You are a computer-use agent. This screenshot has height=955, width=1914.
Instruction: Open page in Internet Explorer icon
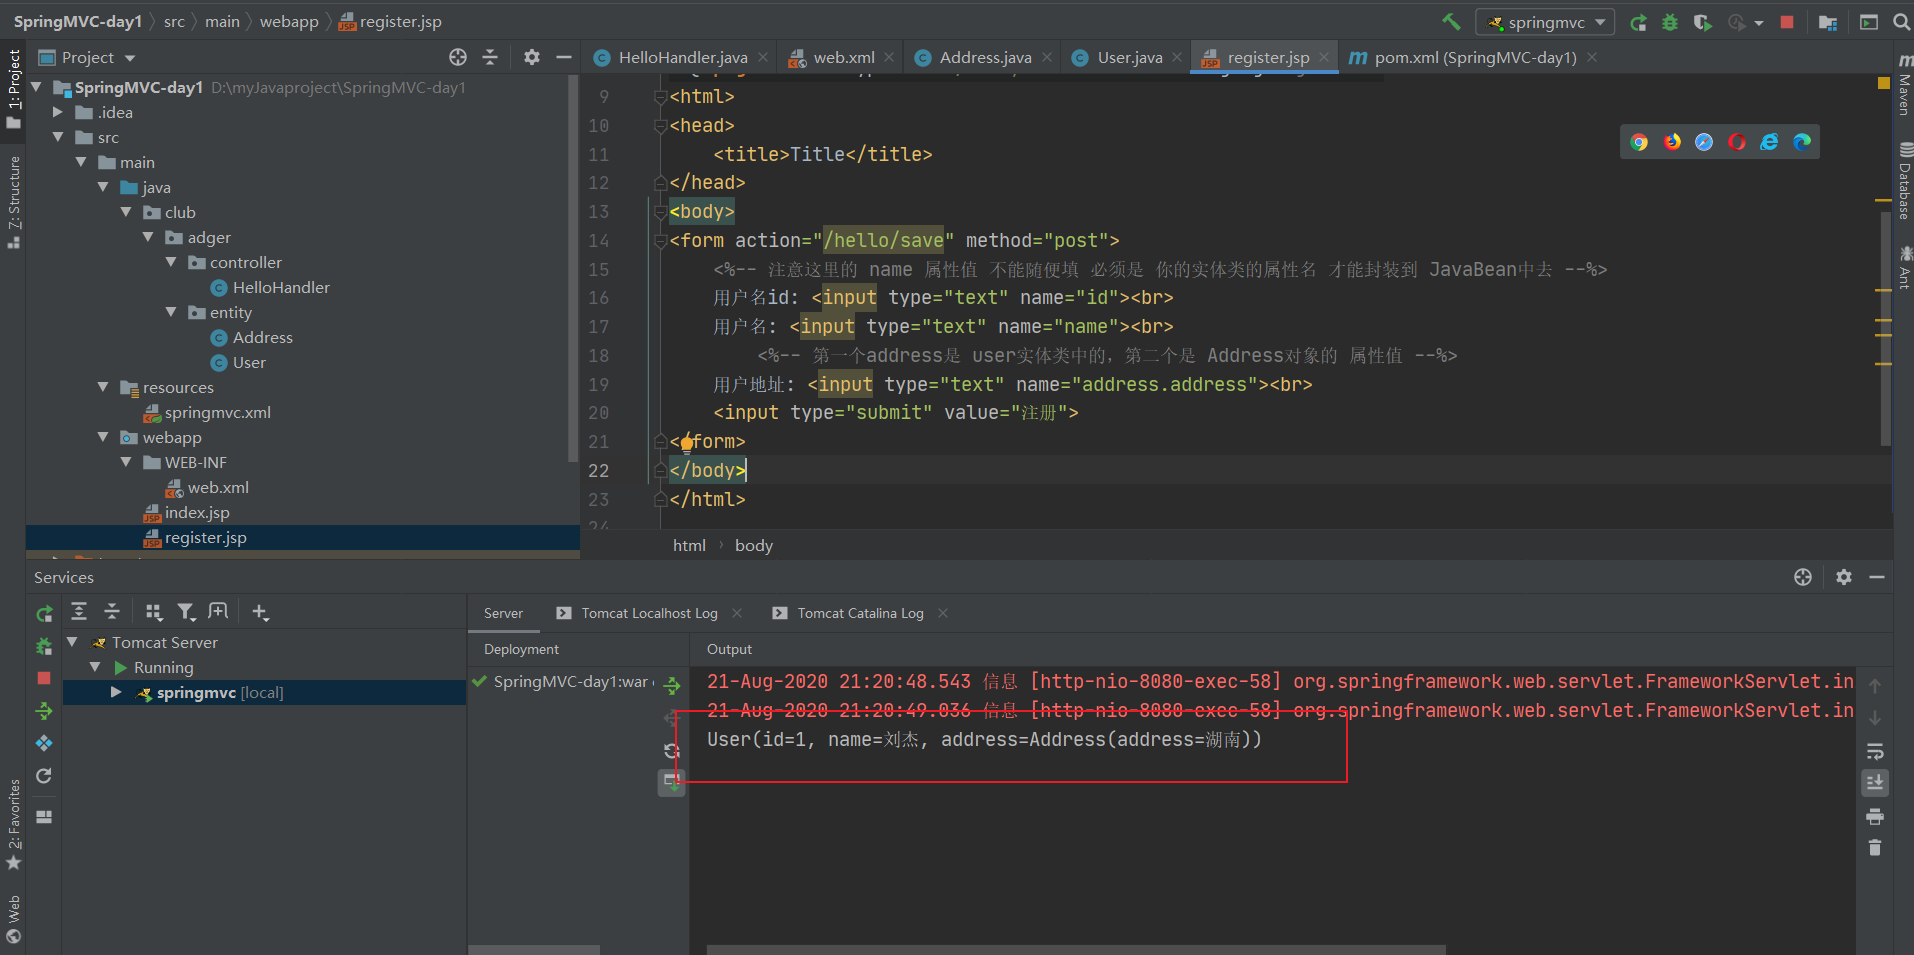pos(1769,142)
